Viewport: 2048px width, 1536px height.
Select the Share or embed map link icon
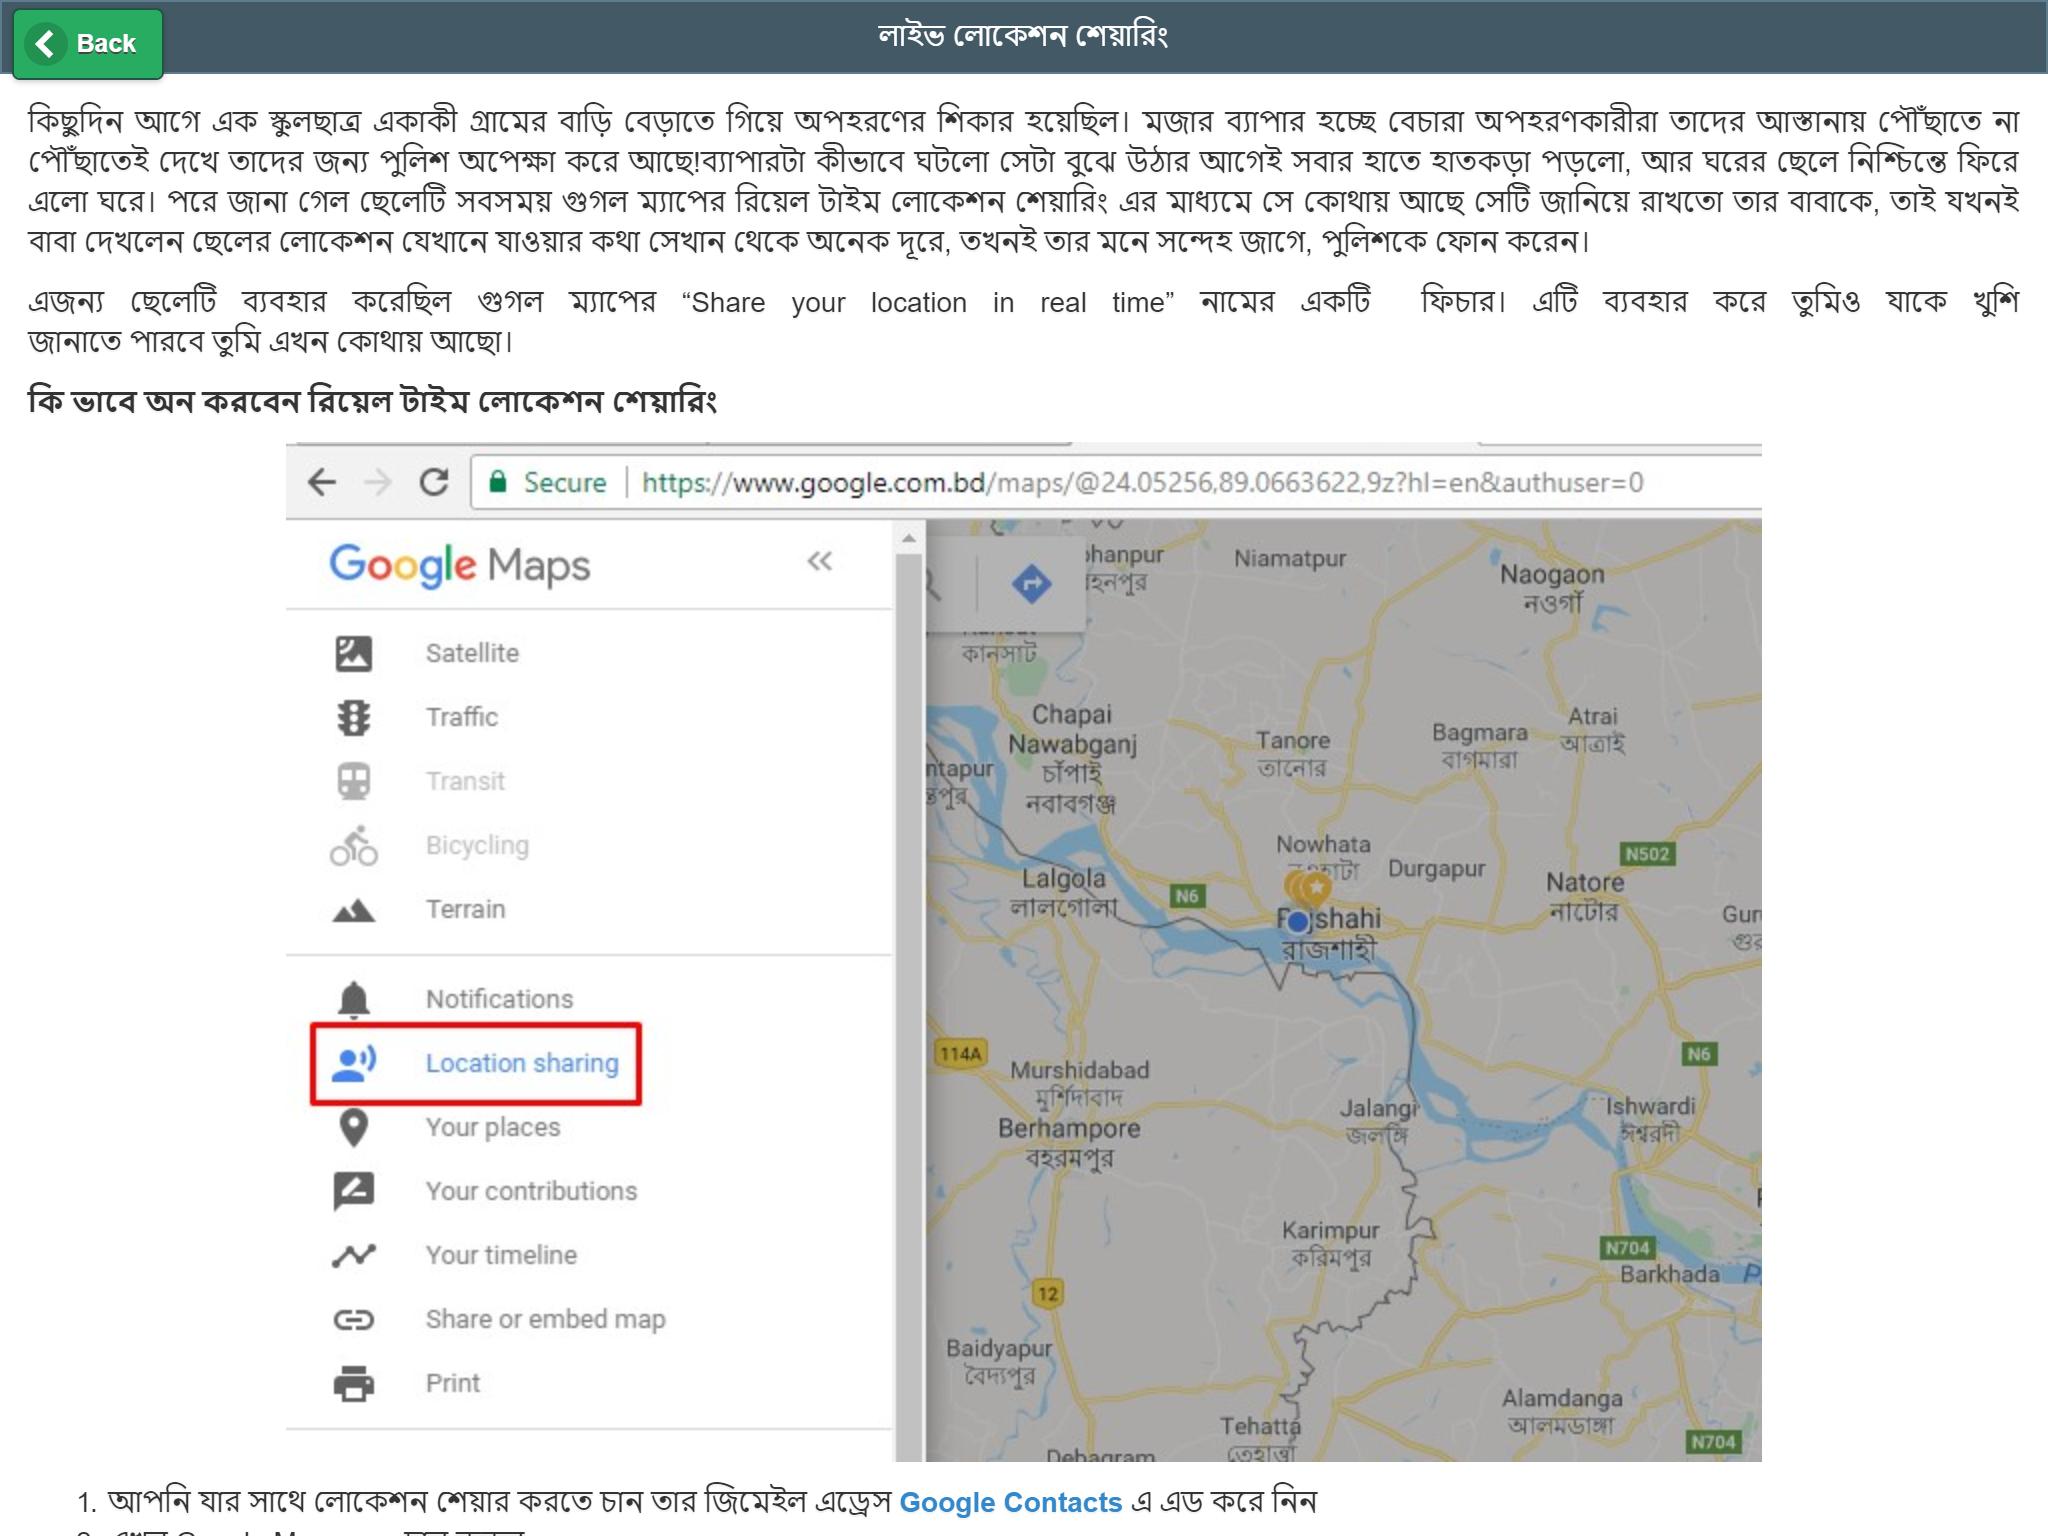(x=353, y=1320)
